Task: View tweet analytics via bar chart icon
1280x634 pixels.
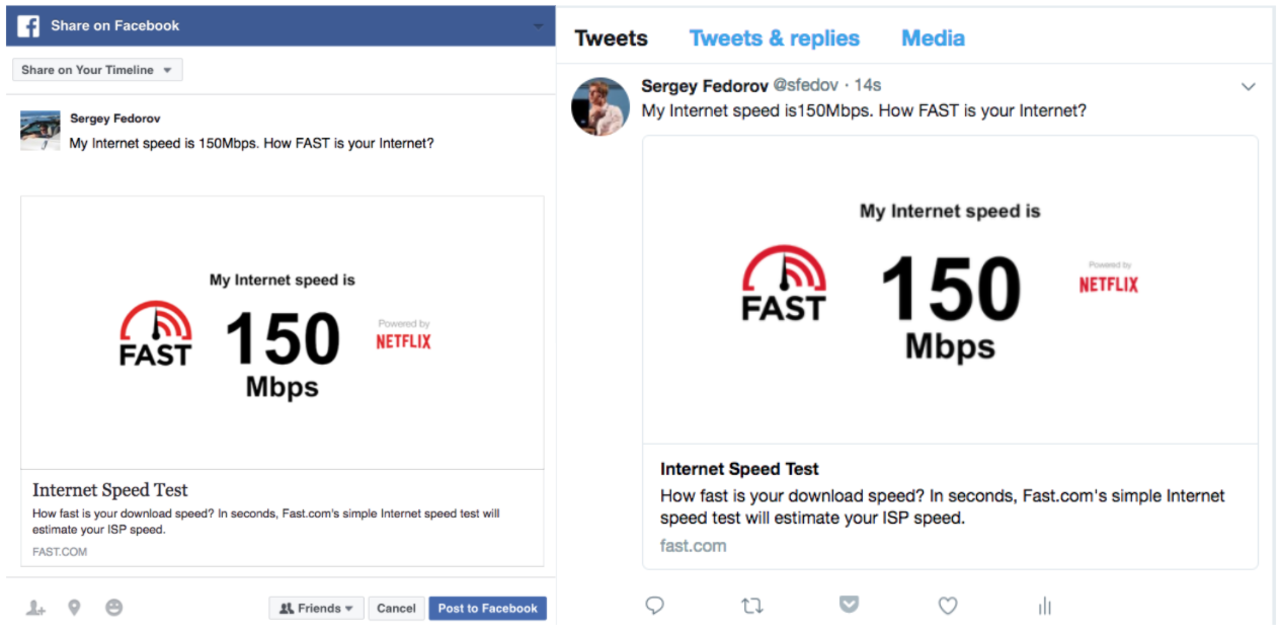Action: click(1044, 606)
